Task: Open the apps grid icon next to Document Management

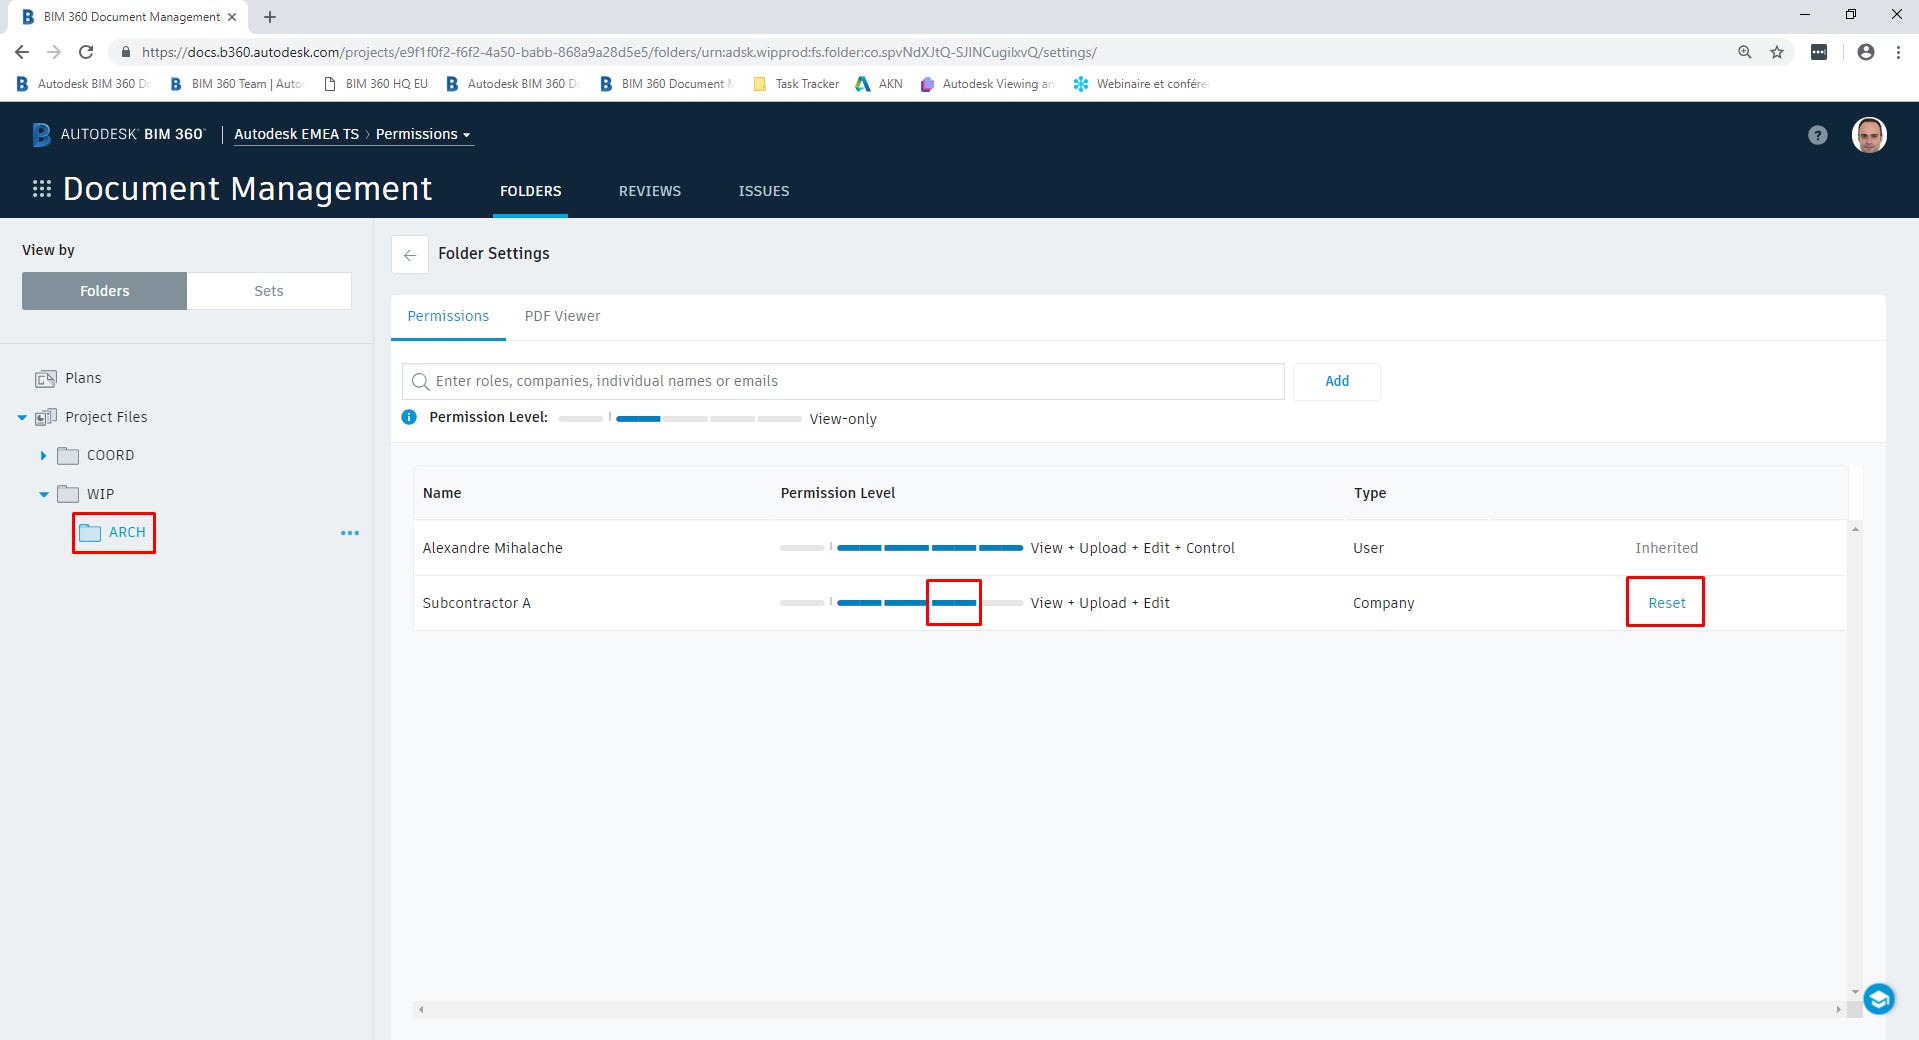Action: coord(41,188)
